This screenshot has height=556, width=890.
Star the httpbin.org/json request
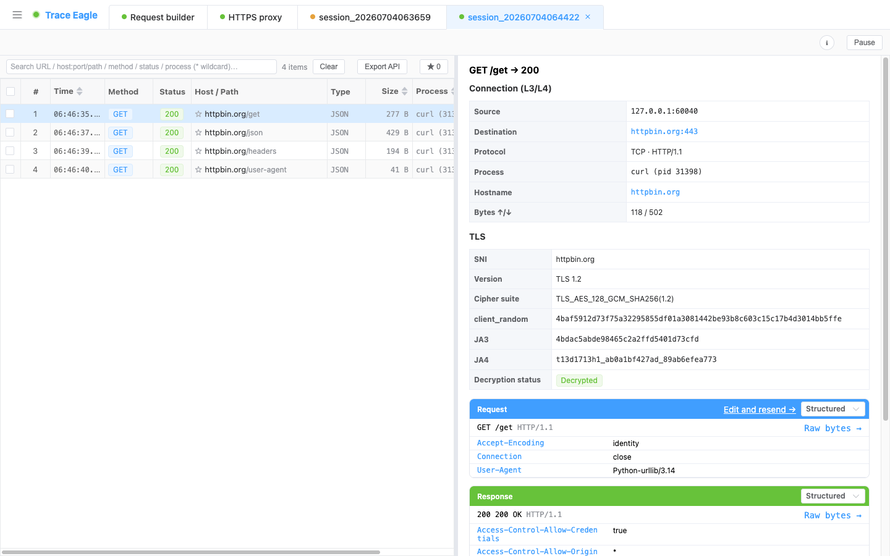click(x=198, y=133)
